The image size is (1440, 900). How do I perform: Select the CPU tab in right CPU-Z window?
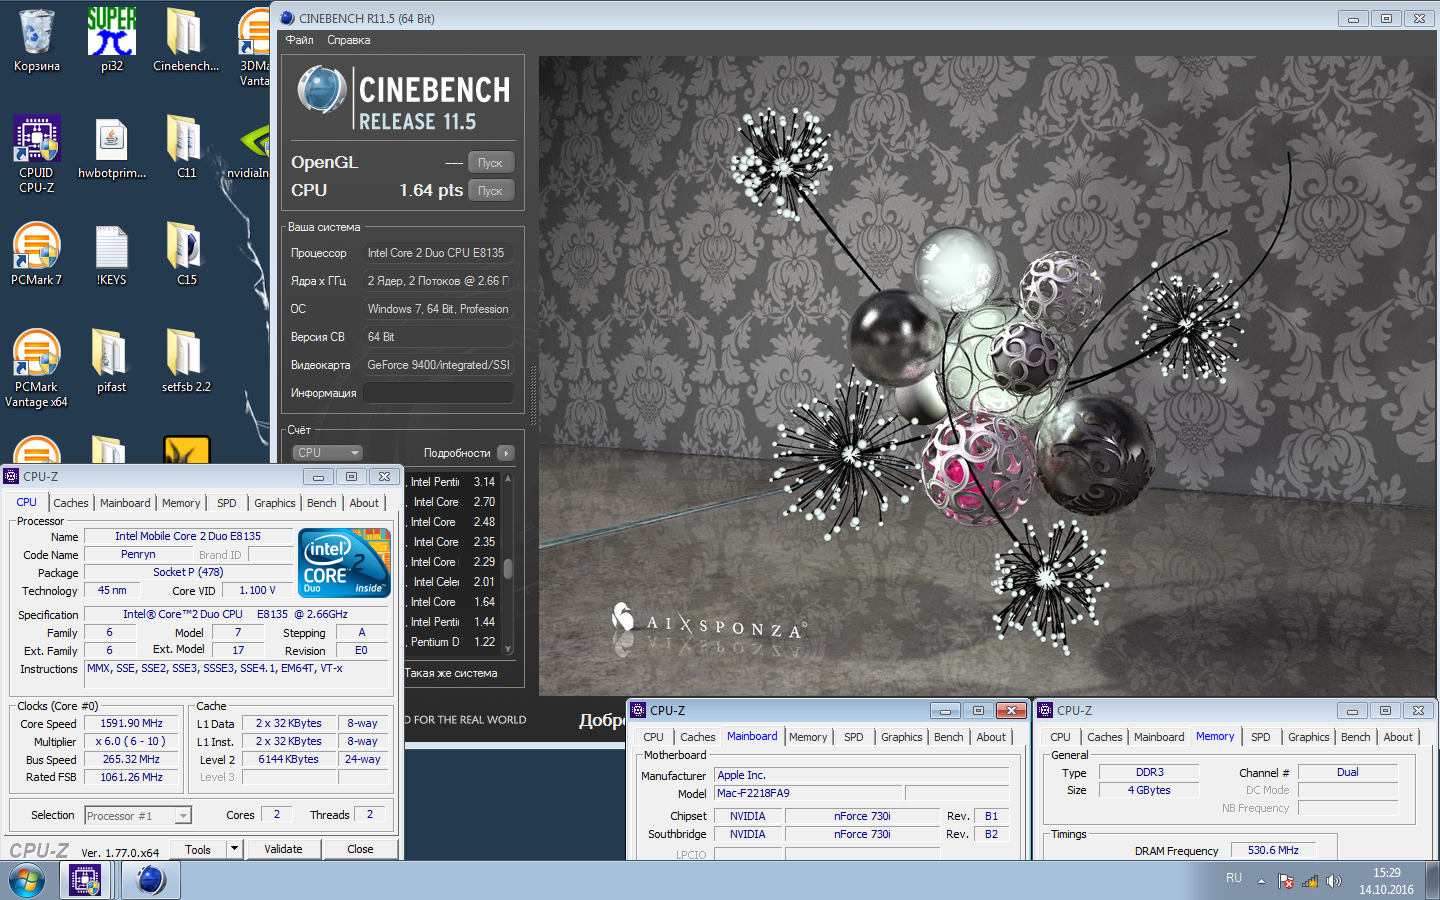(x=1061, y=737)
